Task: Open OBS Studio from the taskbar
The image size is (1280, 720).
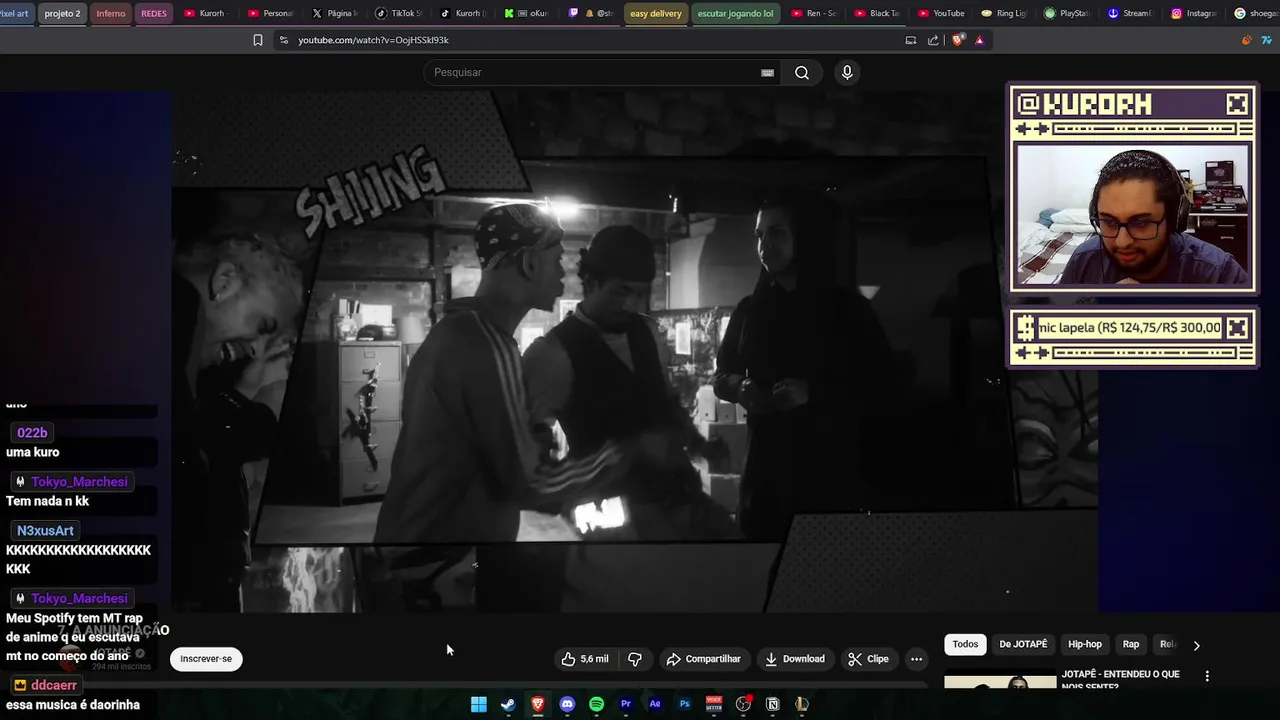Action: [743, 704]
